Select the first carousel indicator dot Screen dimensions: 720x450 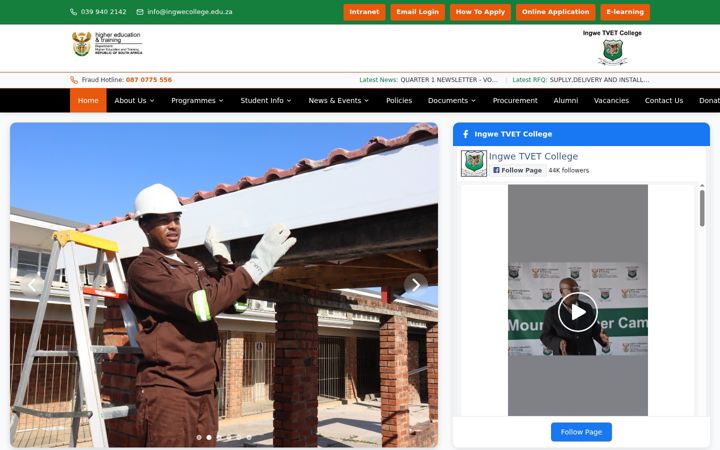click(x=199, y=438)
